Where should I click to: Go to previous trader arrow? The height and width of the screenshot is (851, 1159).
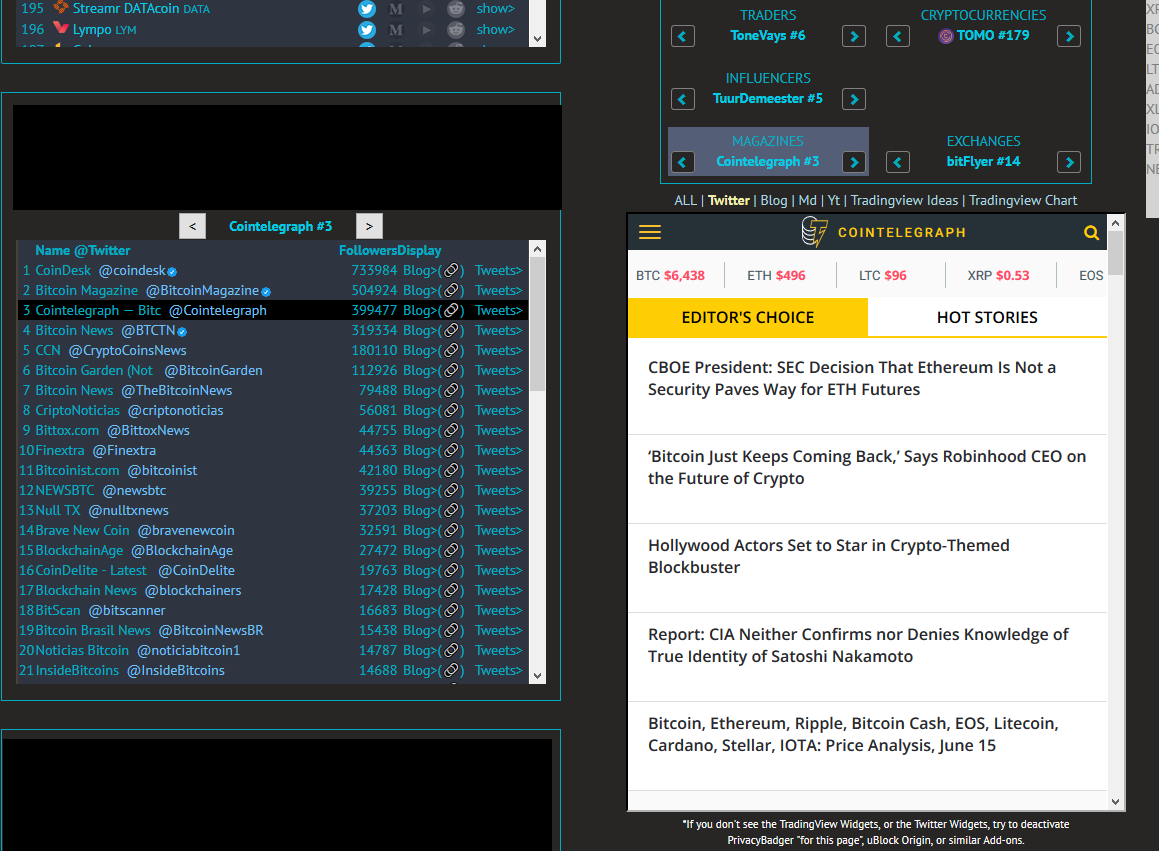tap(682, 36)
